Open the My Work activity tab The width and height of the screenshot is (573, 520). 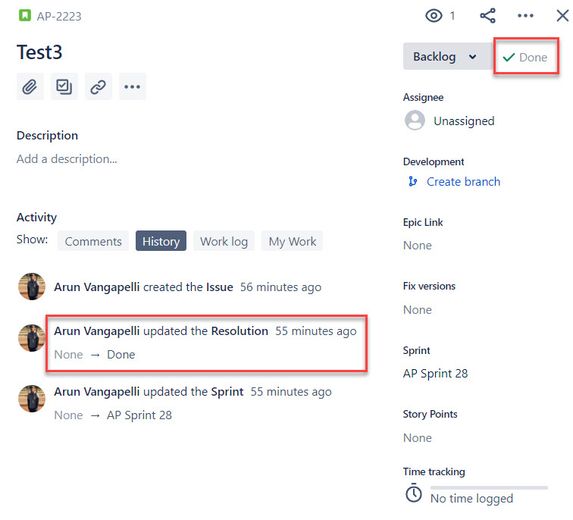point(292,241)
